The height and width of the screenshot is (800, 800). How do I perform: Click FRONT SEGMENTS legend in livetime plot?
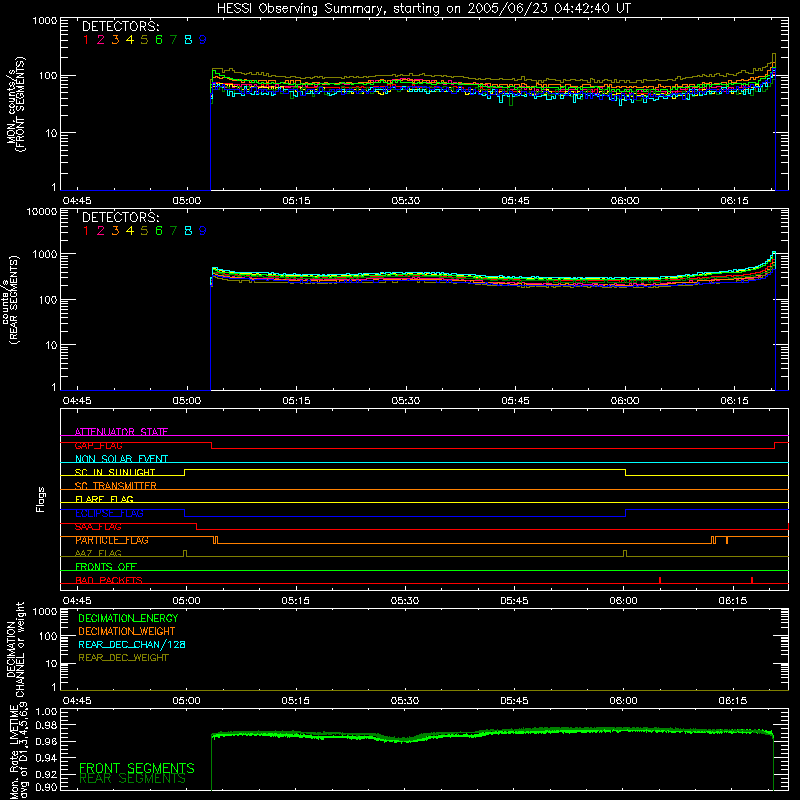click(137, 768)
